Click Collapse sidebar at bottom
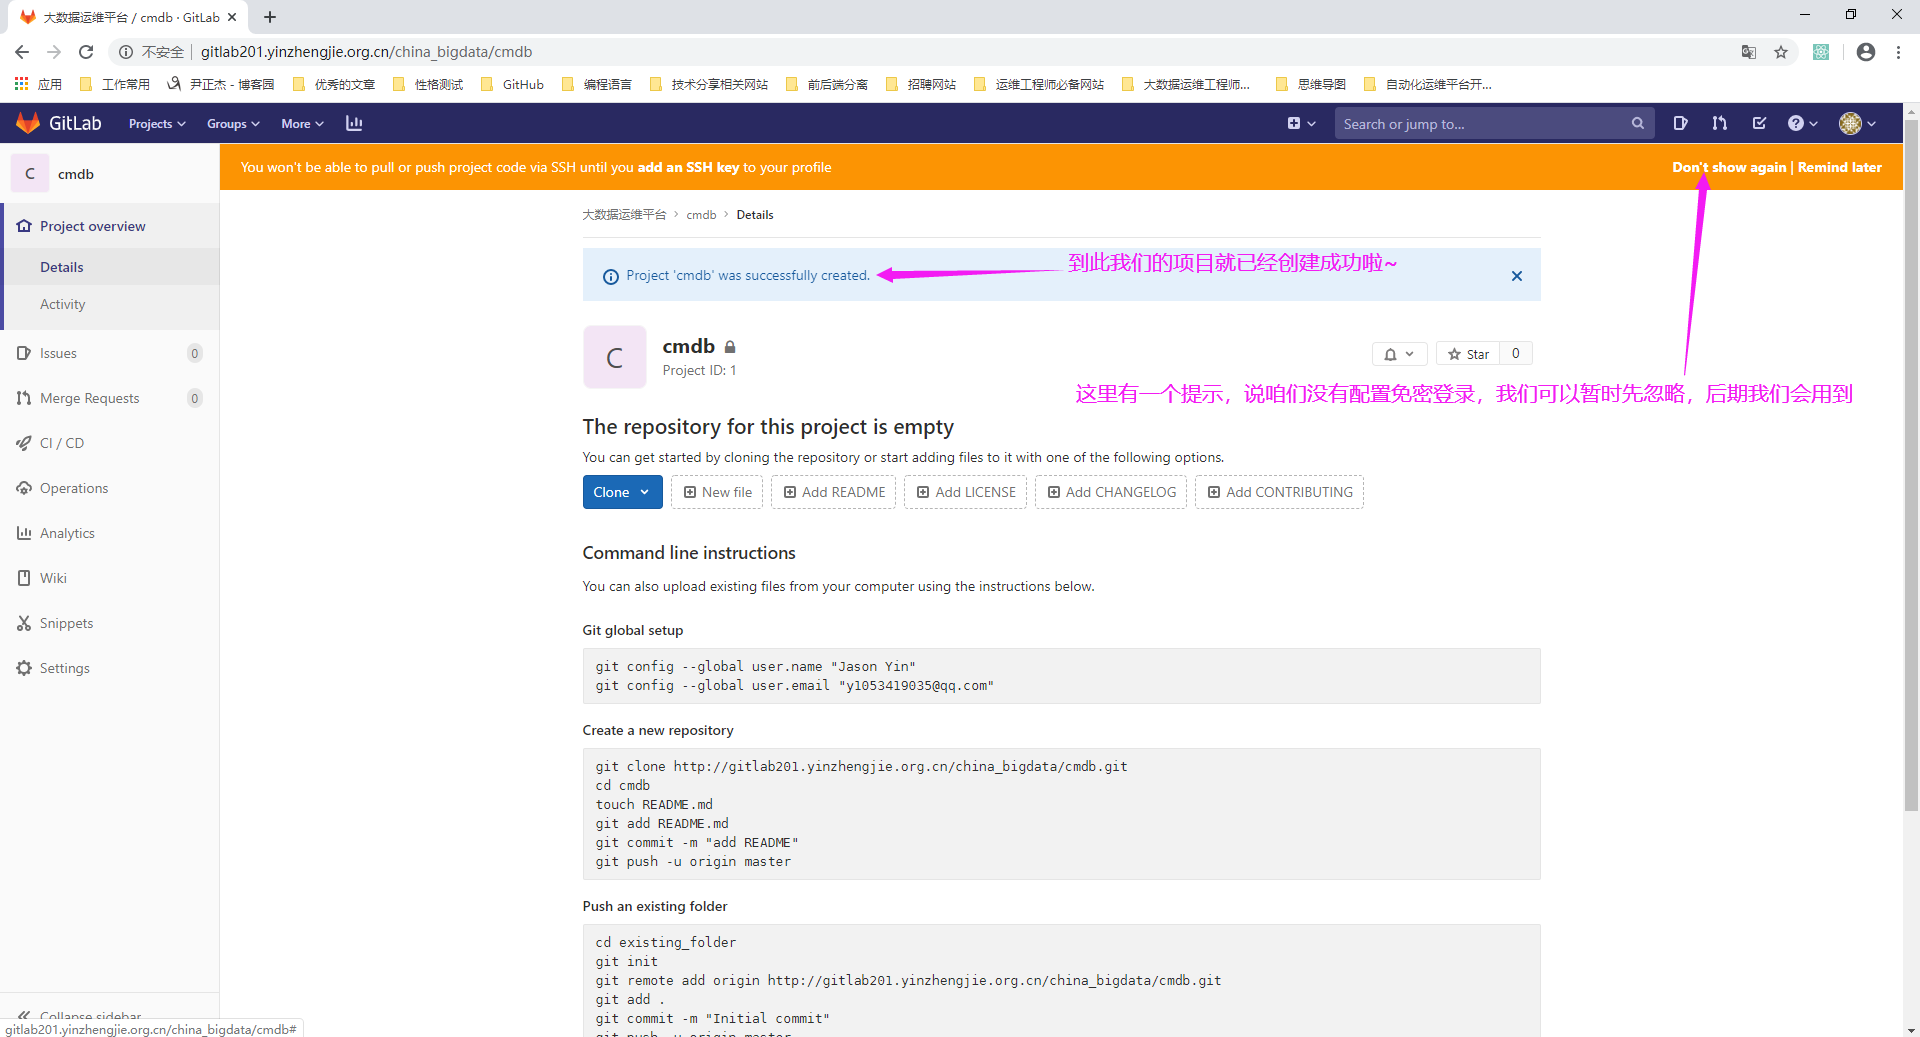This screenshot has width=1920, height=1037. [80, 1015]
